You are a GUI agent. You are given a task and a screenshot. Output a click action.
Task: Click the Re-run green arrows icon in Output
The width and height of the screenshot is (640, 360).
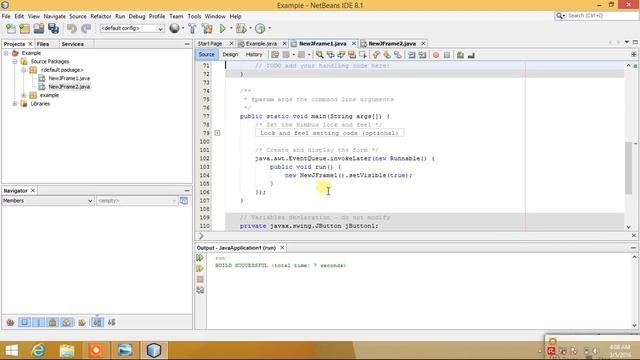(200, 258)
